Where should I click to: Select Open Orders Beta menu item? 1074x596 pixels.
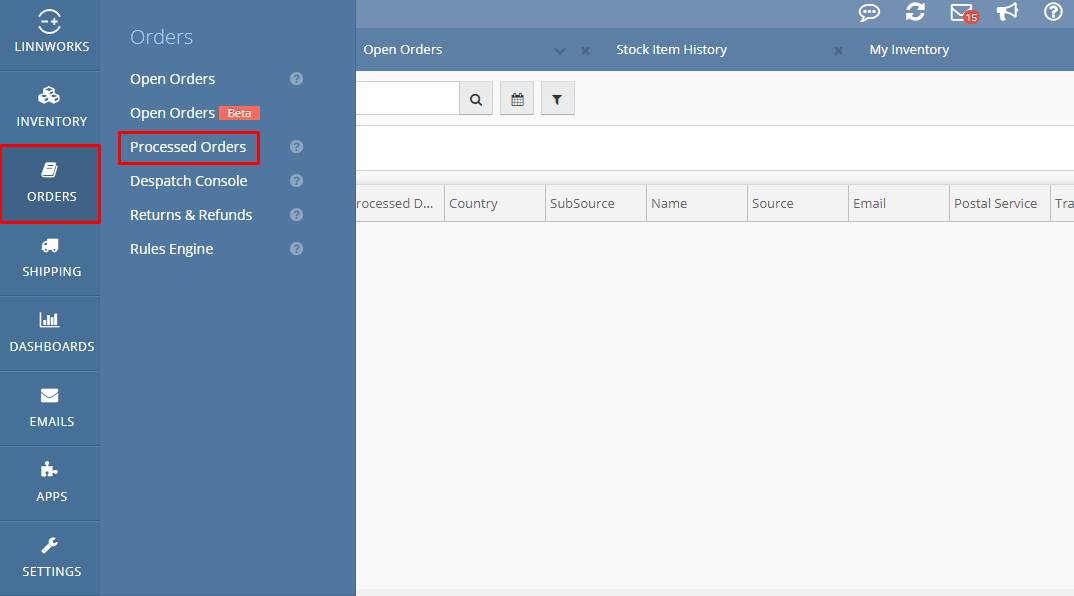point(195,113)
